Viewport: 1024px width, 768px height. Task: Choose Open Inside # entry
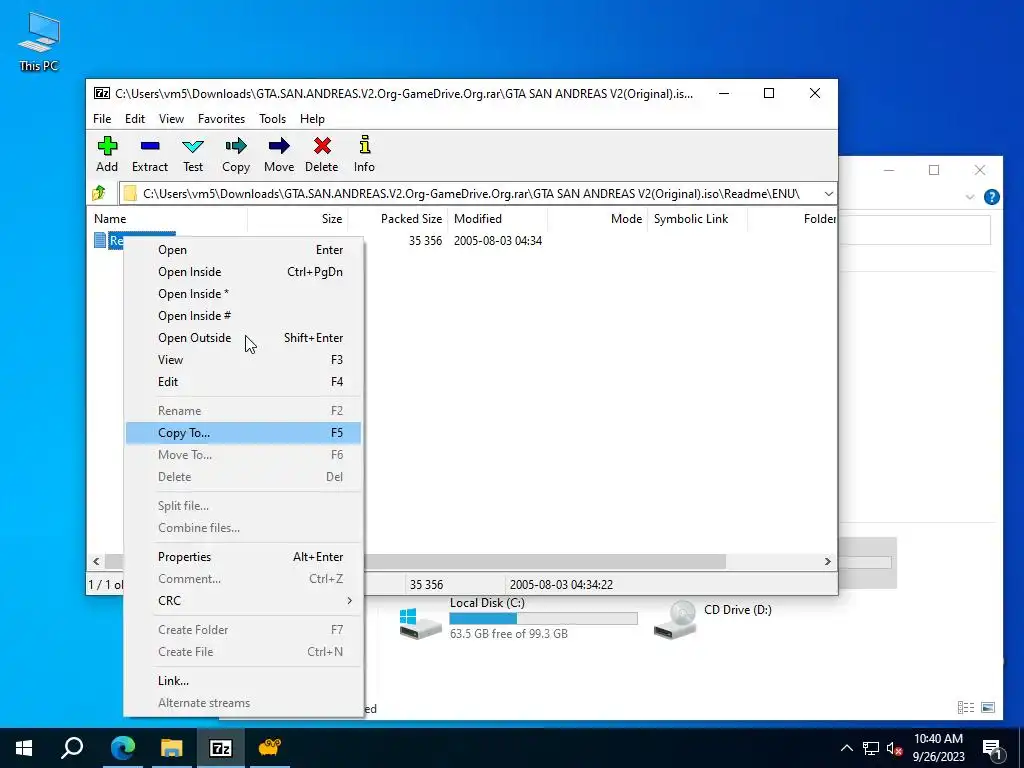[x=243, y=316]
